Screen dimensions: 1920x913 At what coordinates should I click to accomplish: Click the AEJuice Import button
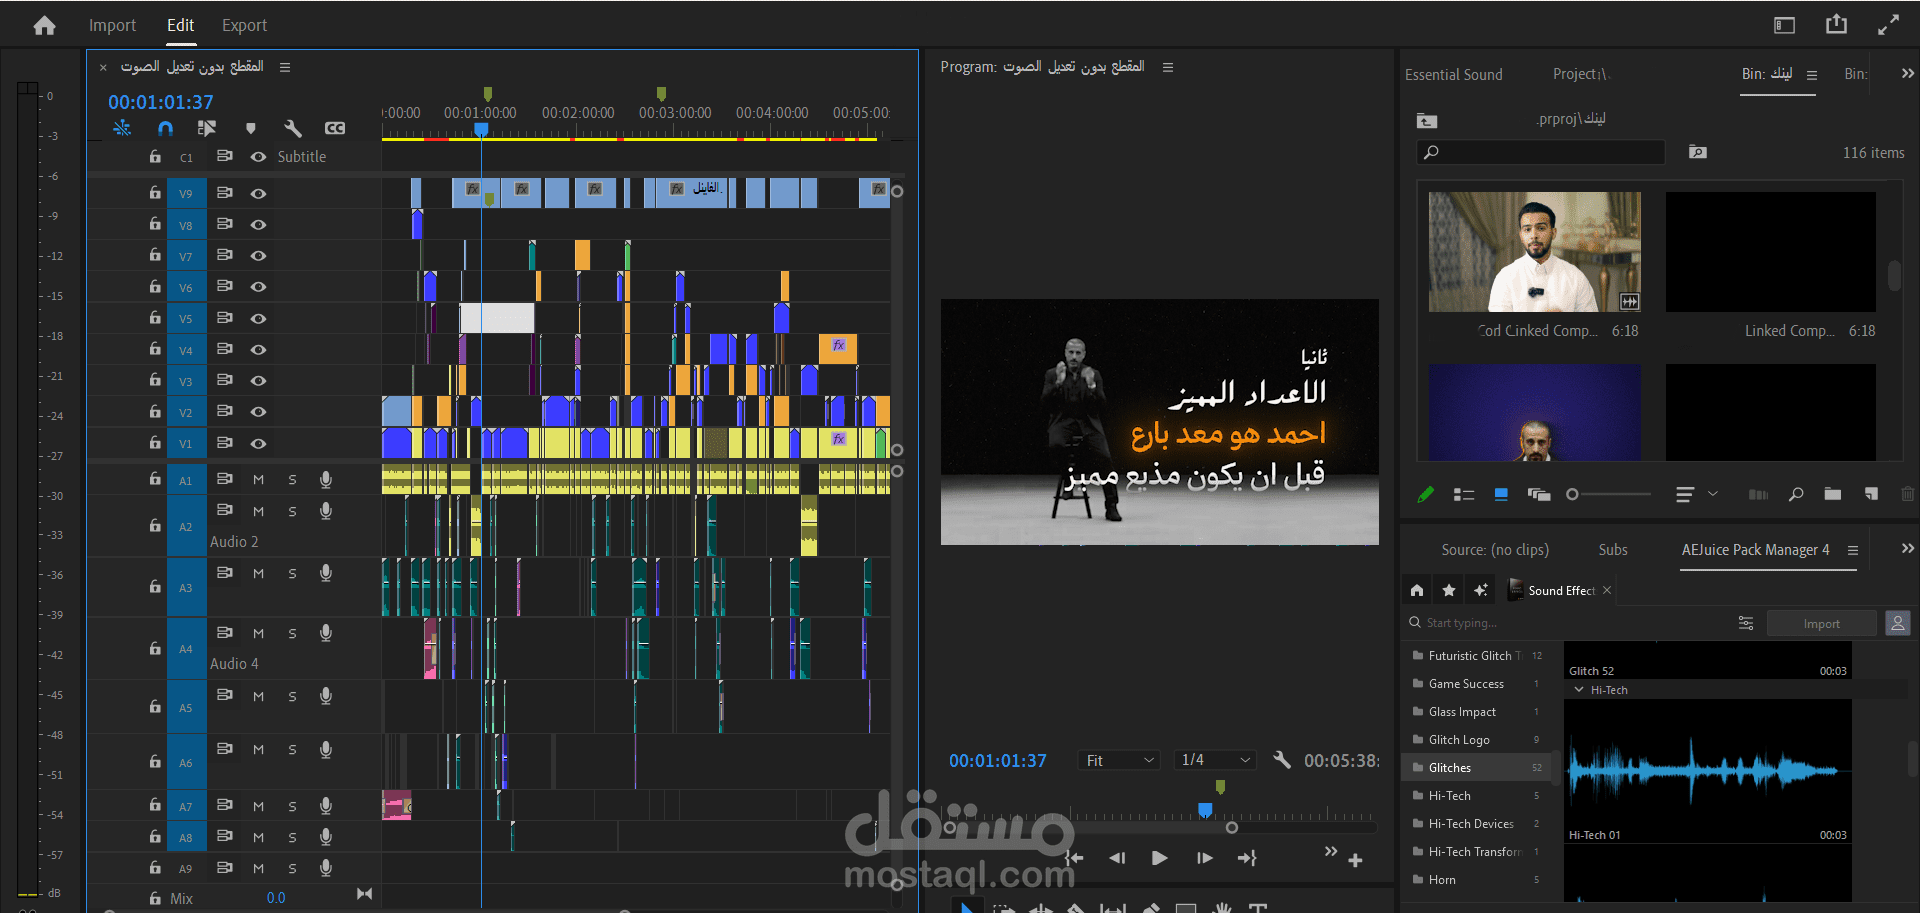coord(1822,623)
